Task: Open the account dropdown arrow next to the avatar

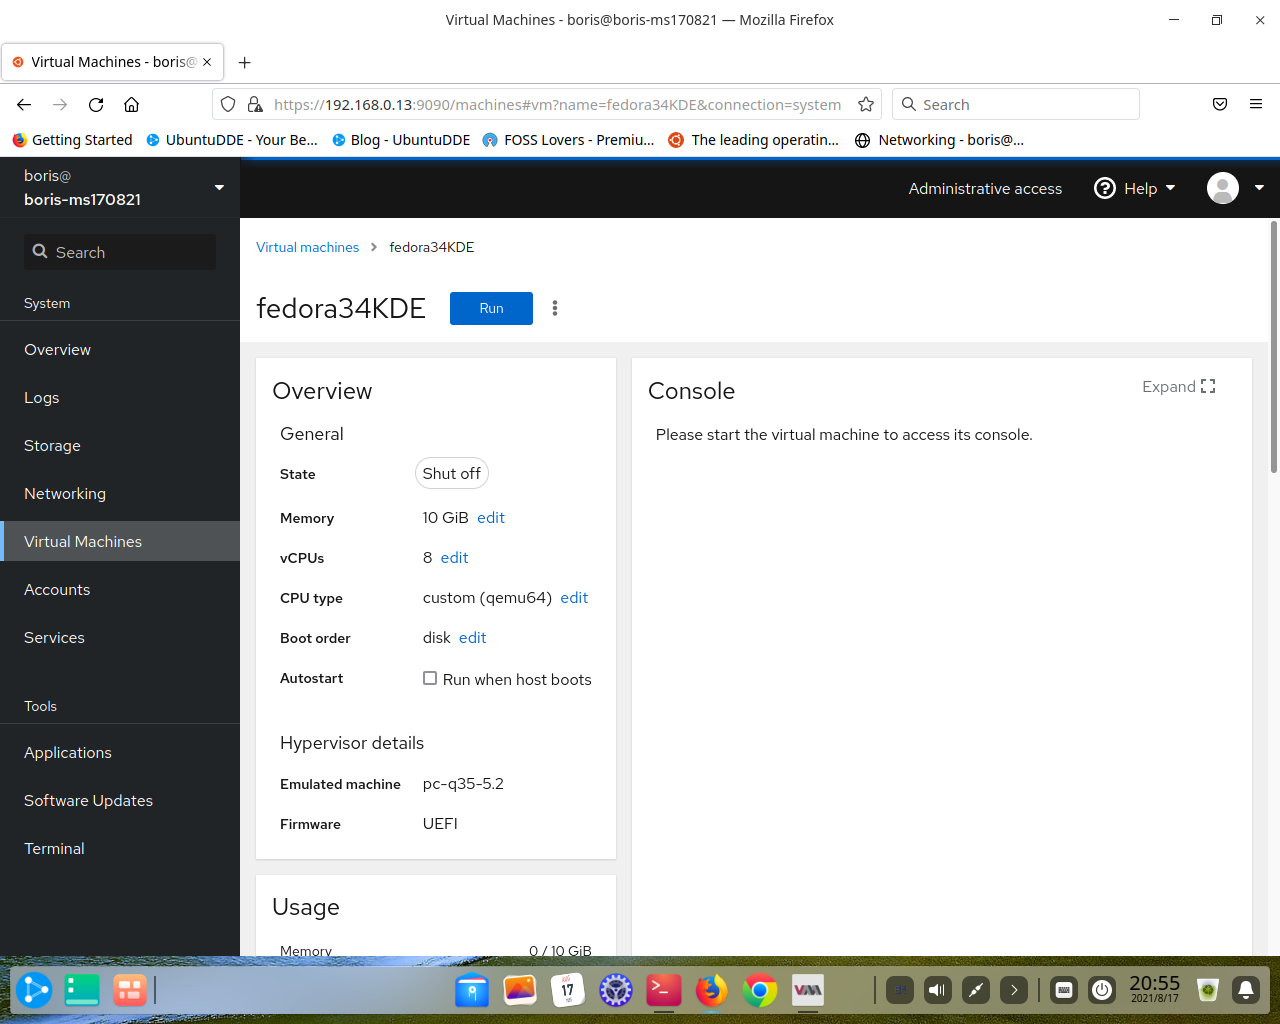Action: tap(1257, 188)
